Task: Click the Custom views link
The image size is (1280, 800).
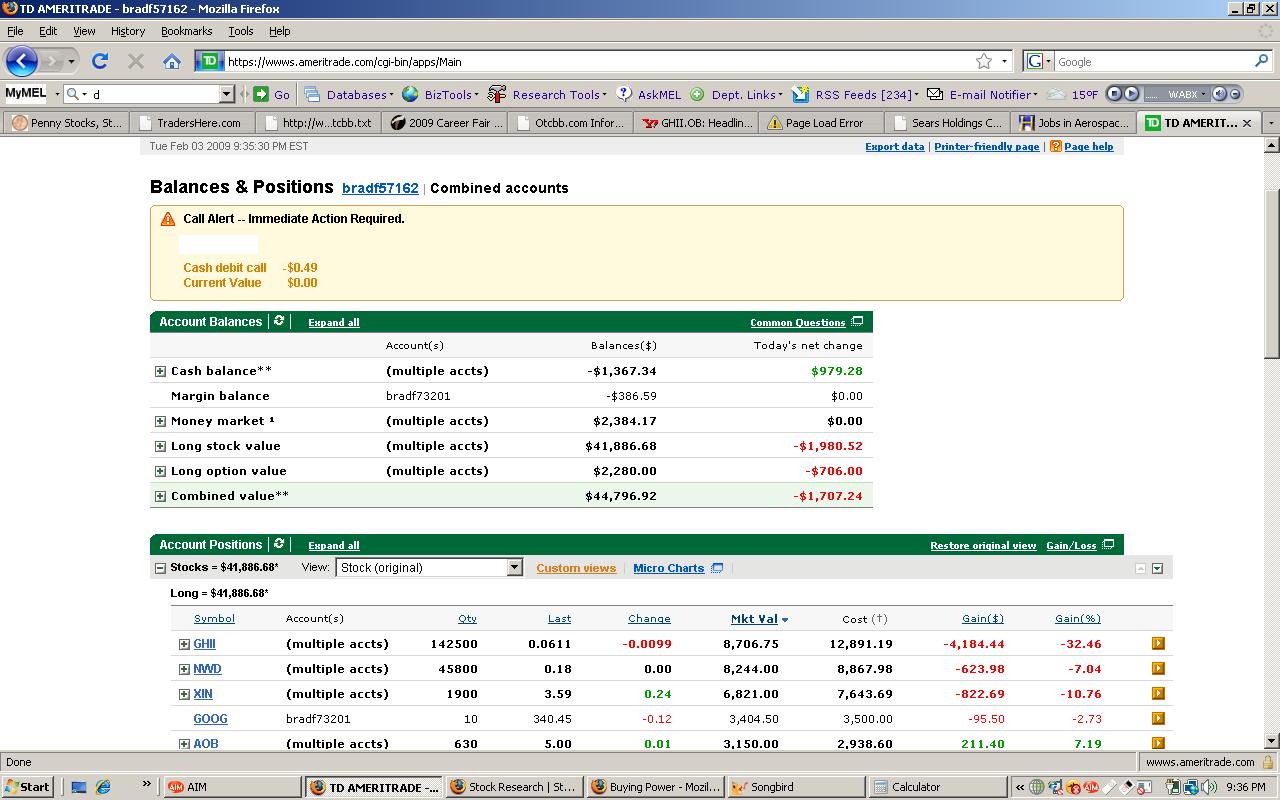Action: [x=576, y=568]
